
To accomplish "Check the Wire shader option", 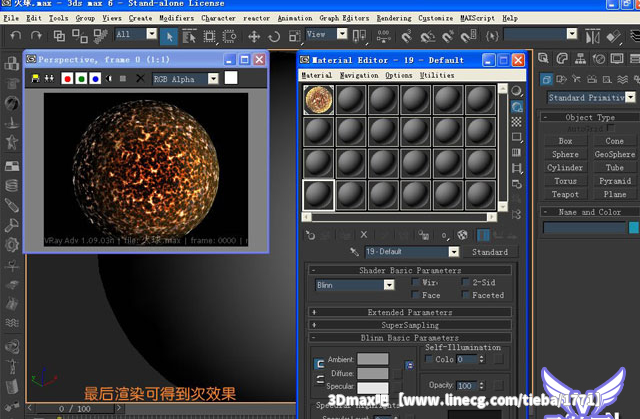I will pos(416,282).
